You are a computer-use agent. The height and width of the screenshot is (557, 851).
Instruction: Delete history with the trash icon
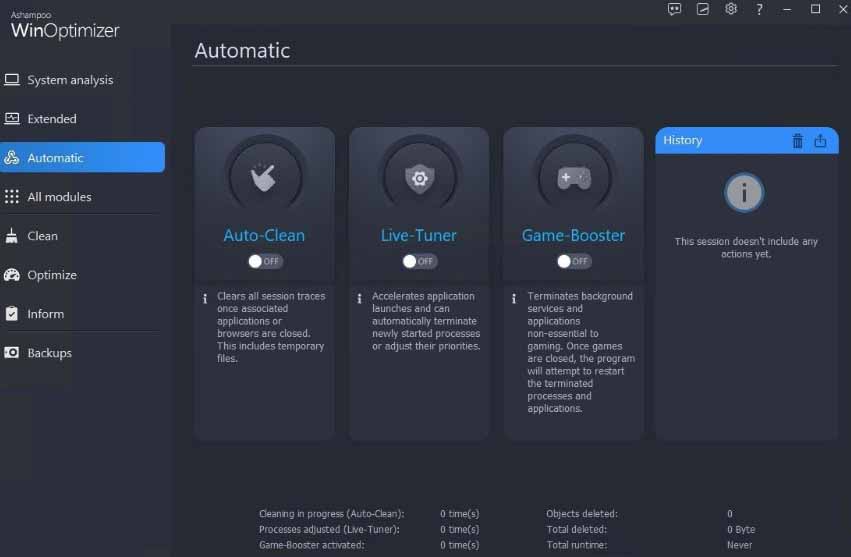pyautogui.click(x=797, y=141)
